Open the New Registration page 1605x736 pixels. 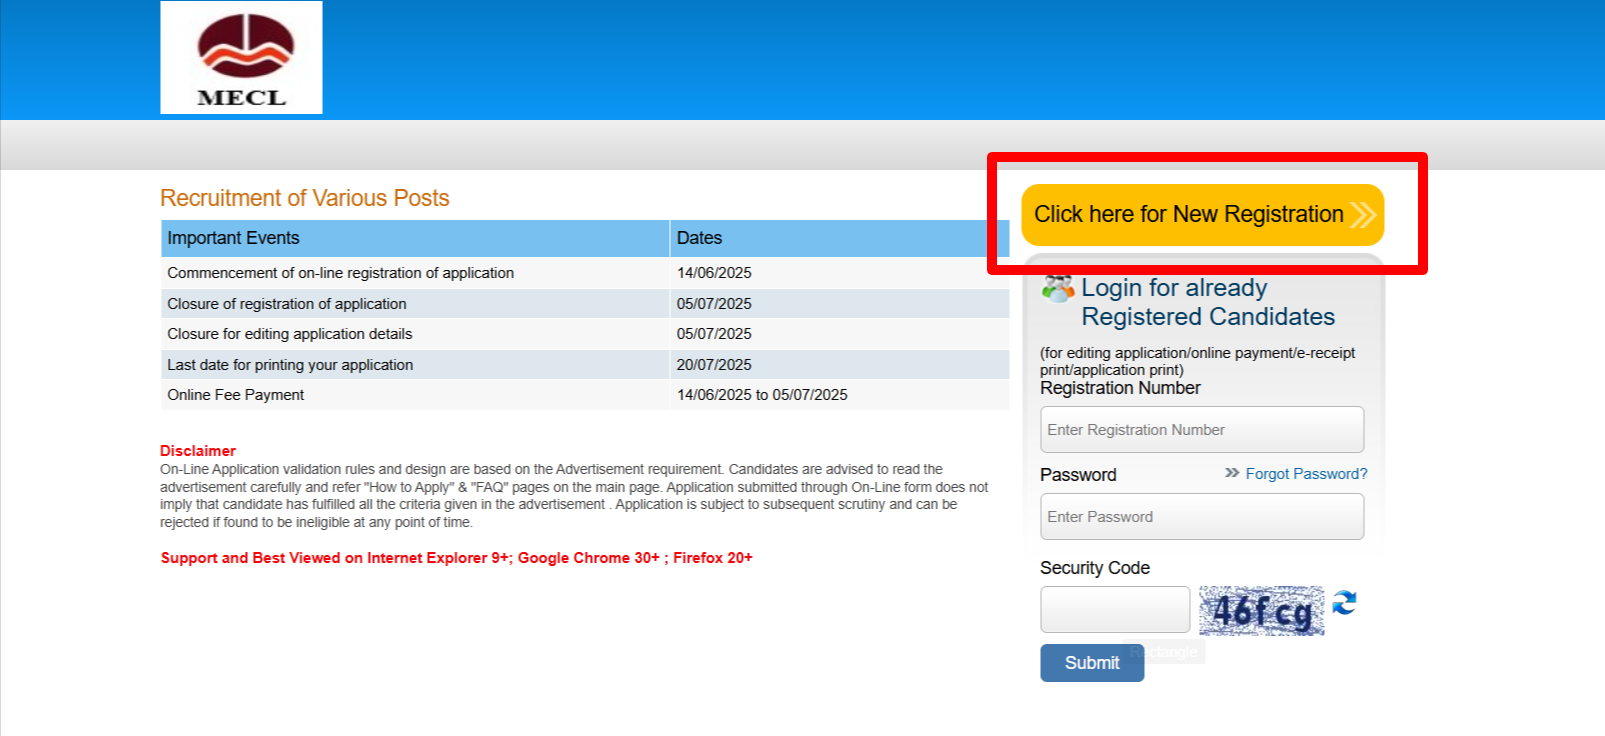pyautogui.click(x=1188, y=215)
